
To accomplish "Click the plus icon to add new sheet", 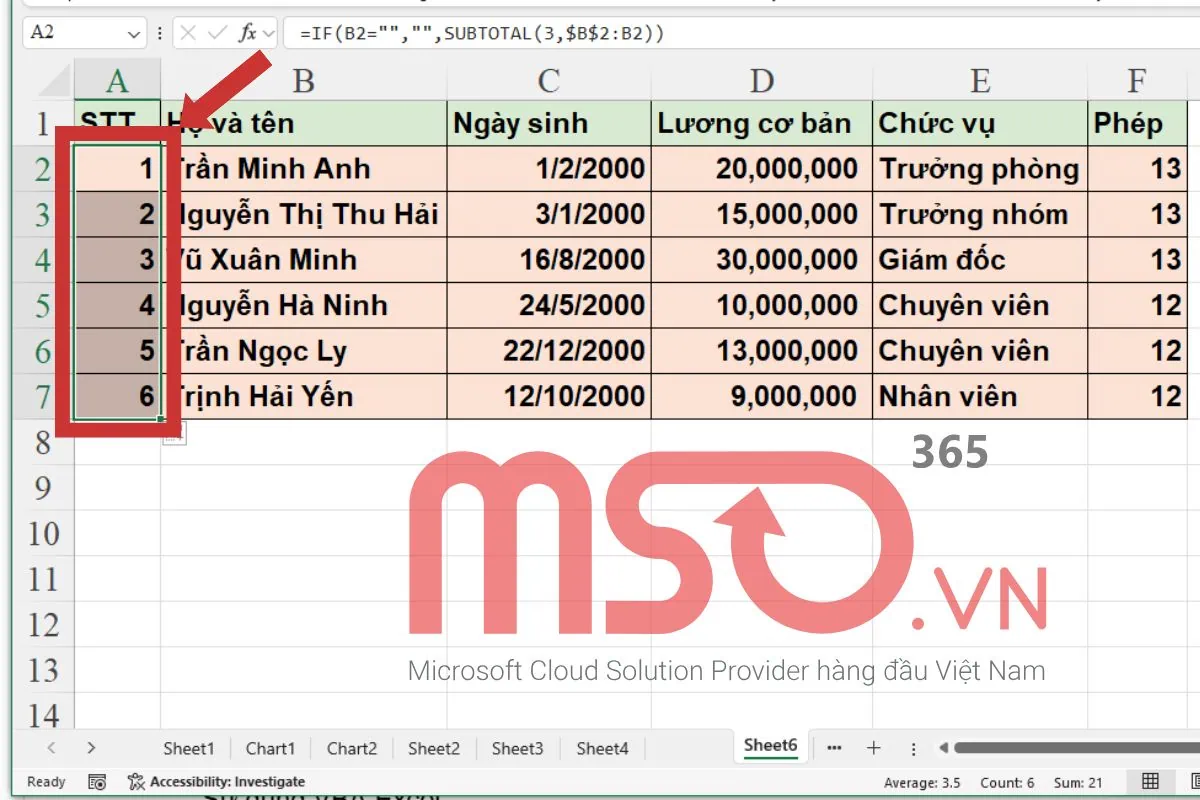I will click(875, 748).
